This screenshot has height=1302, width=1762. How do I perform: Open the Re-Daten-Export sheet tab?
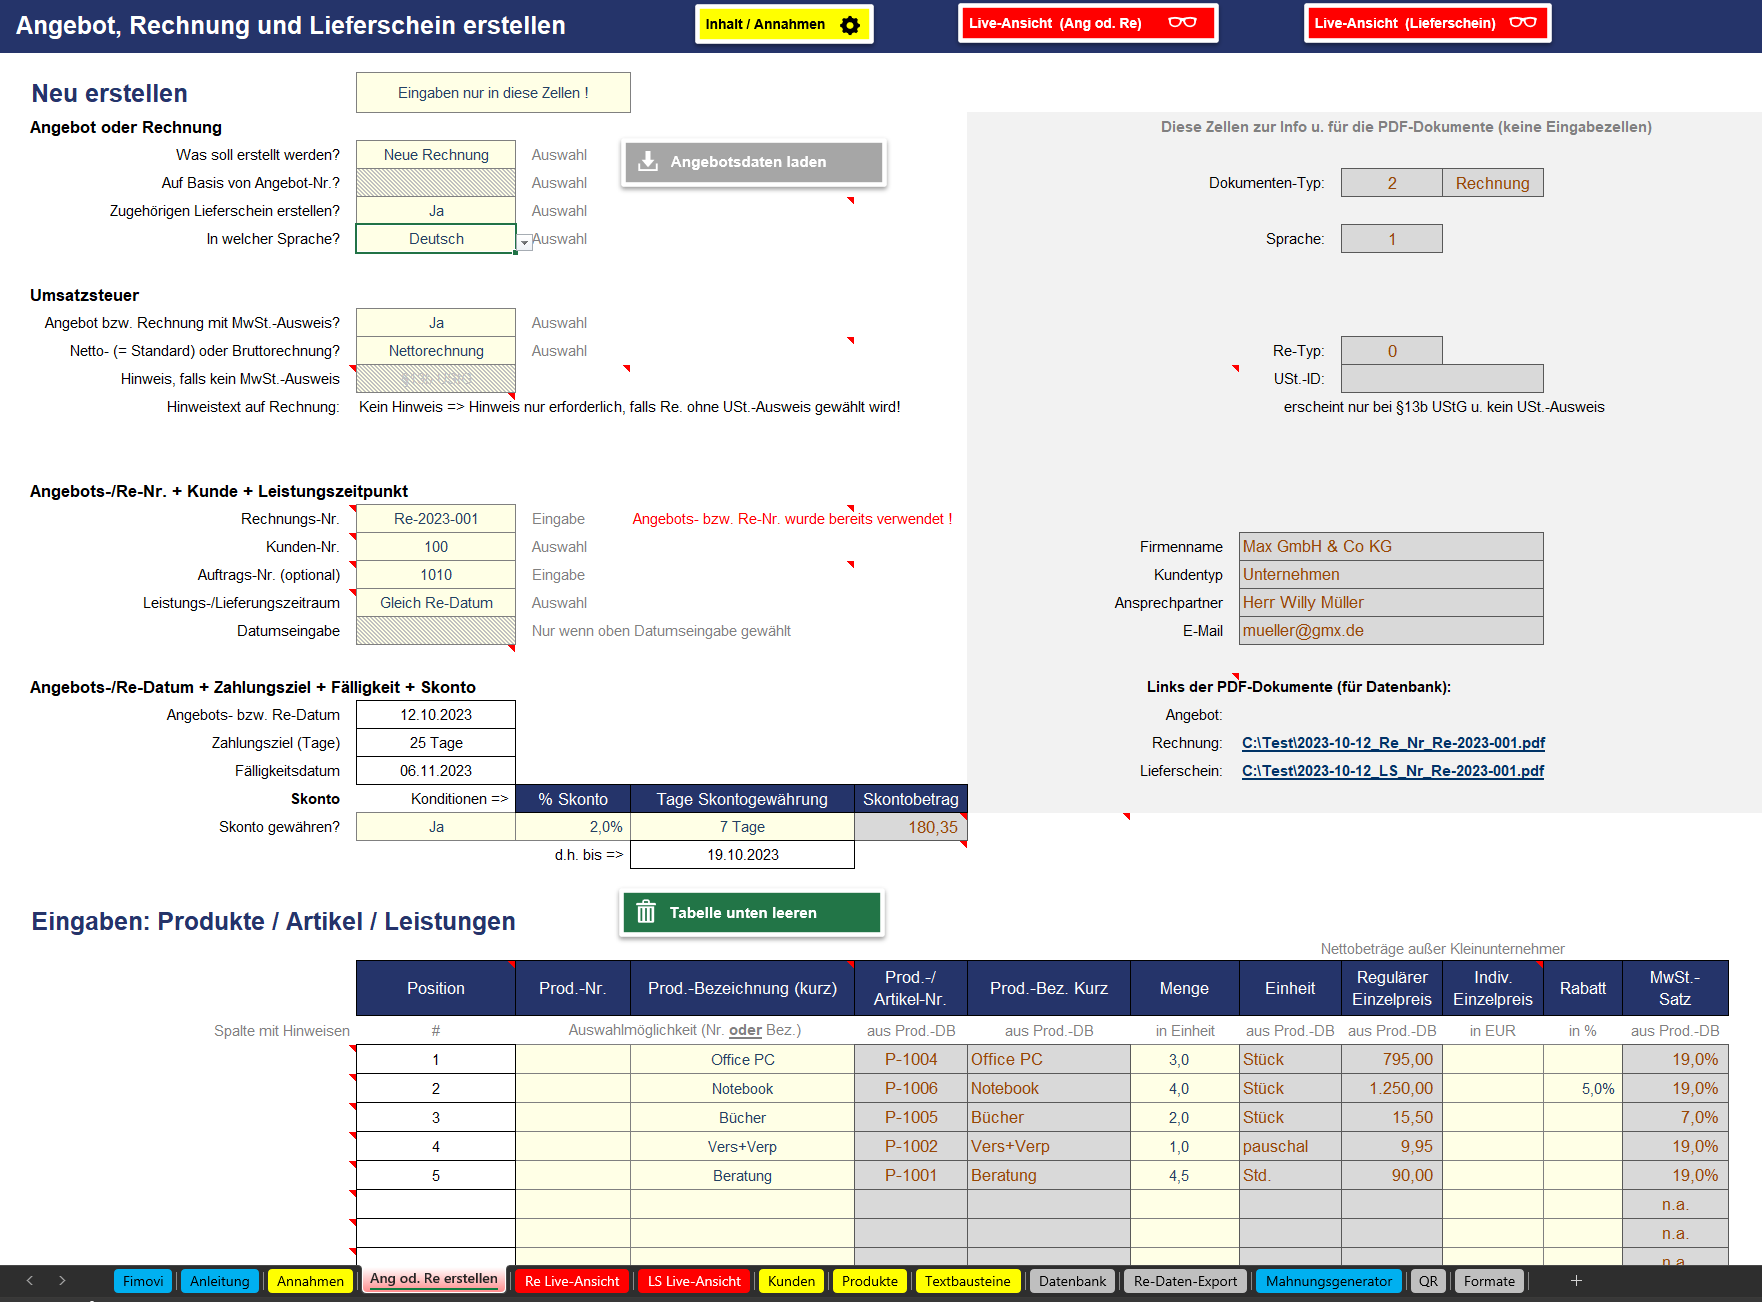click(x=1185, y=1281)
